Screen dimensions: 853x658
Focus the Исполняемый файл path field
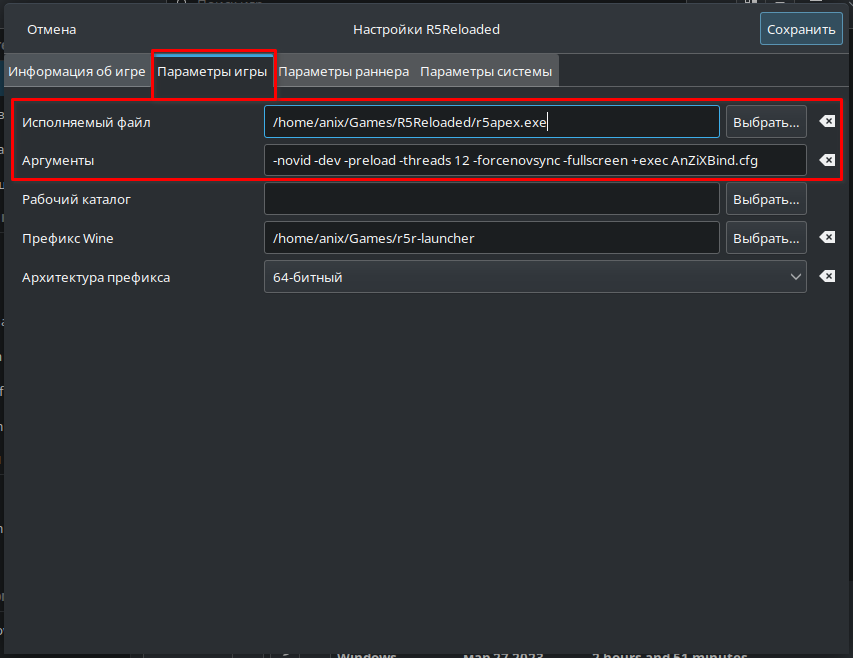pos(491,122)
